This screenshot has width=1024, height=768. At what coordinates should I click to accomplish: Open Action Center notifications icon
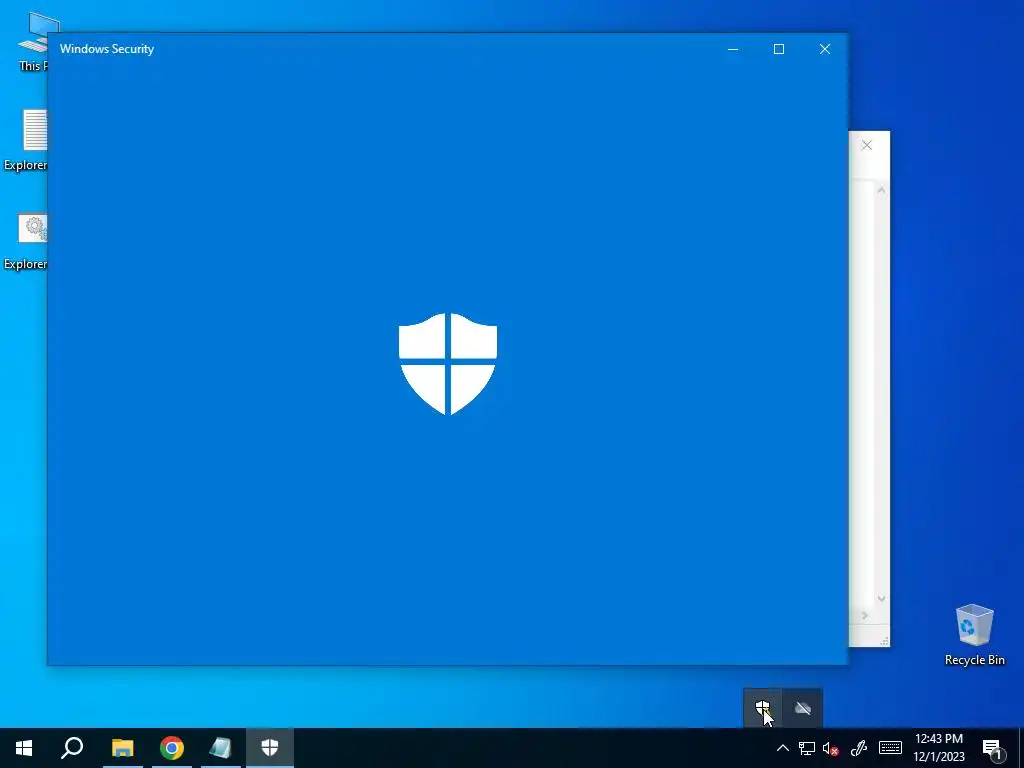coord(993,749)
